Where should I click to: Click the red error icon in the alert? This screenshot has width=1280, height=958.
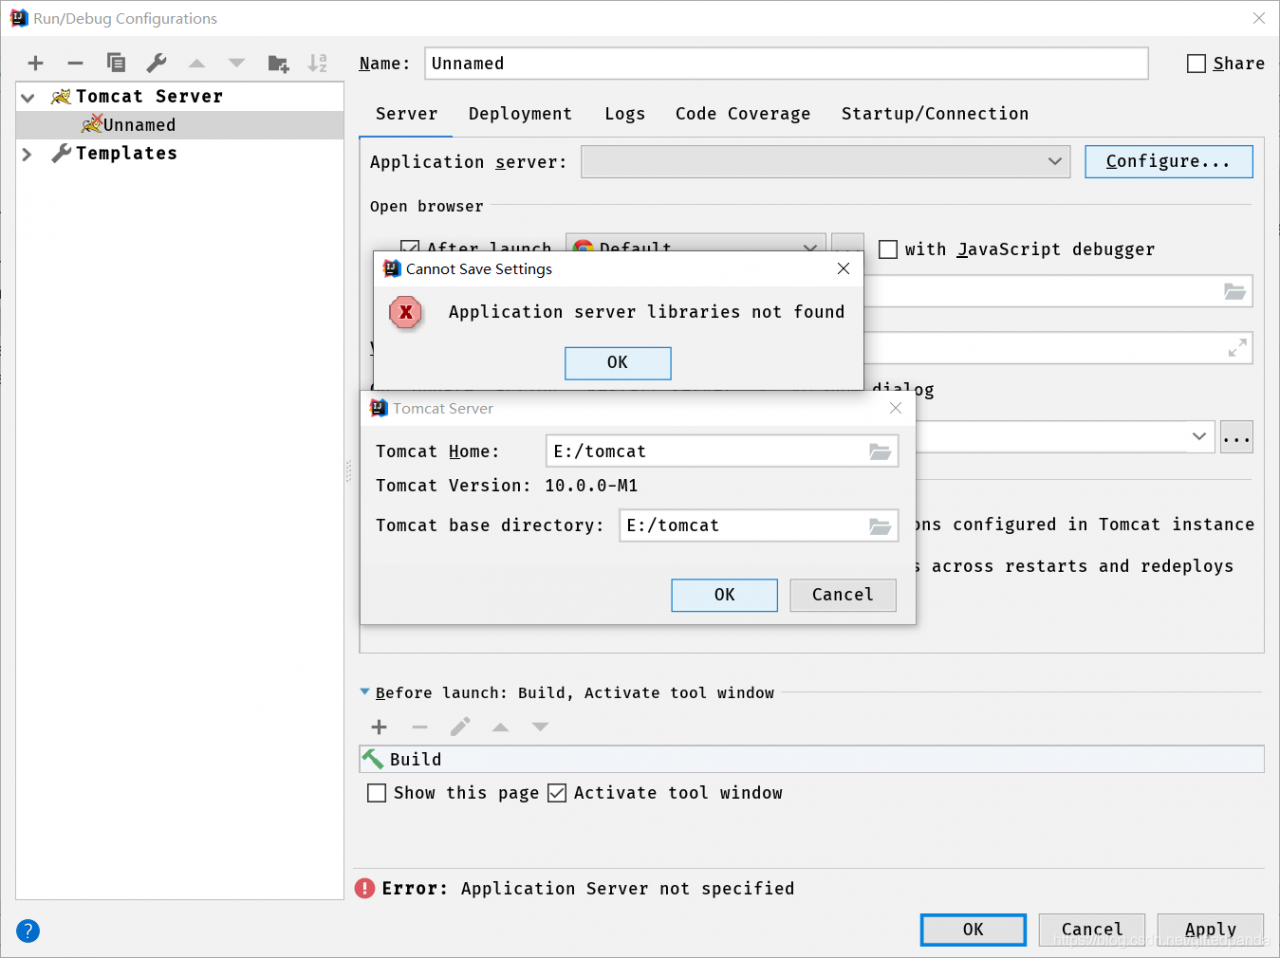click(405, 312)
